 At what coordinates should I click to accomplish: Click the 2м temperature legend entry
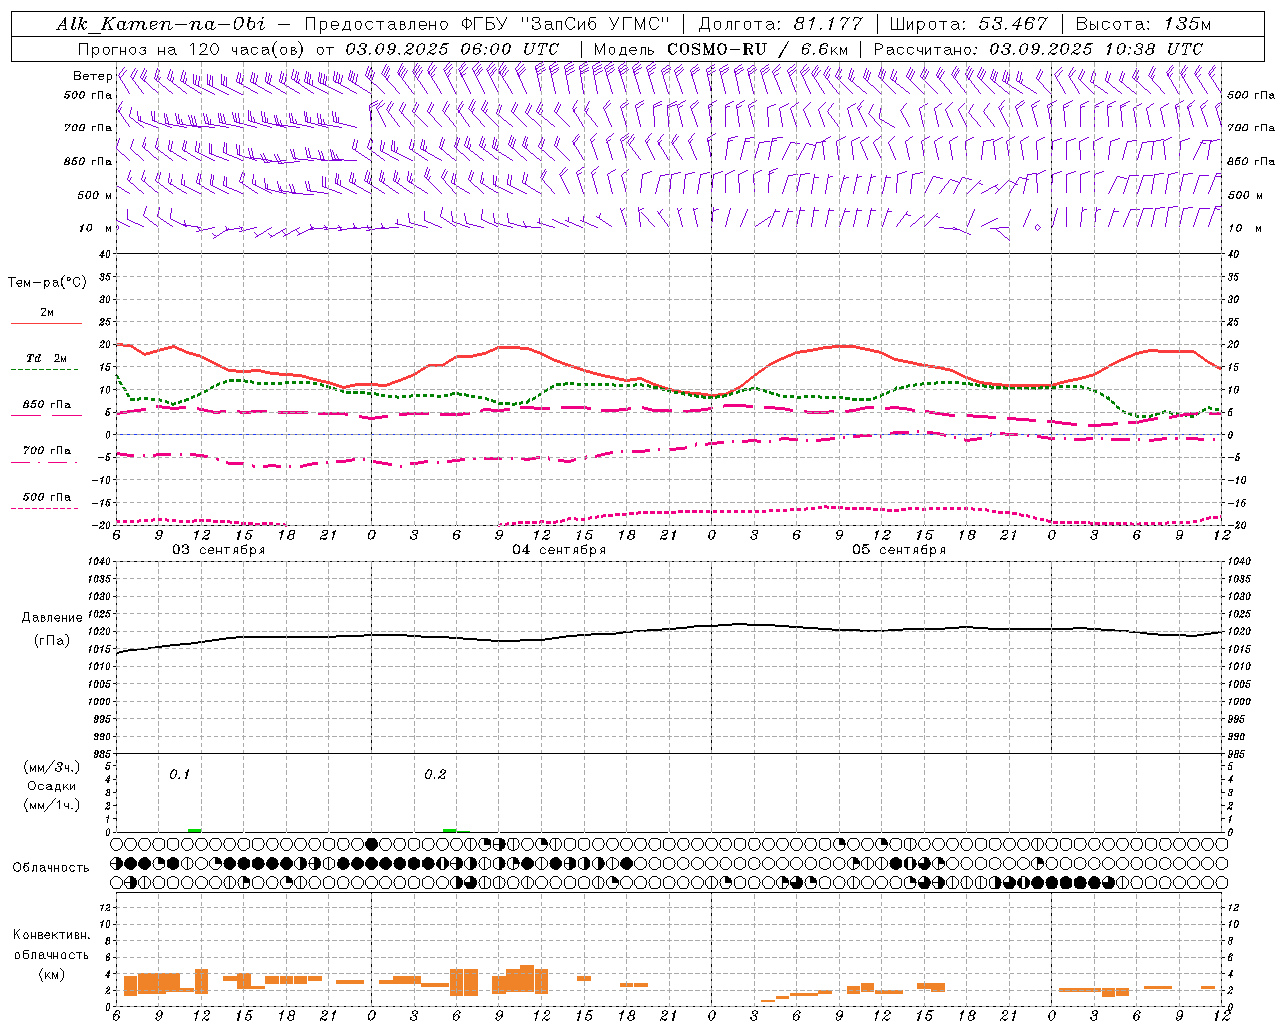46,313
